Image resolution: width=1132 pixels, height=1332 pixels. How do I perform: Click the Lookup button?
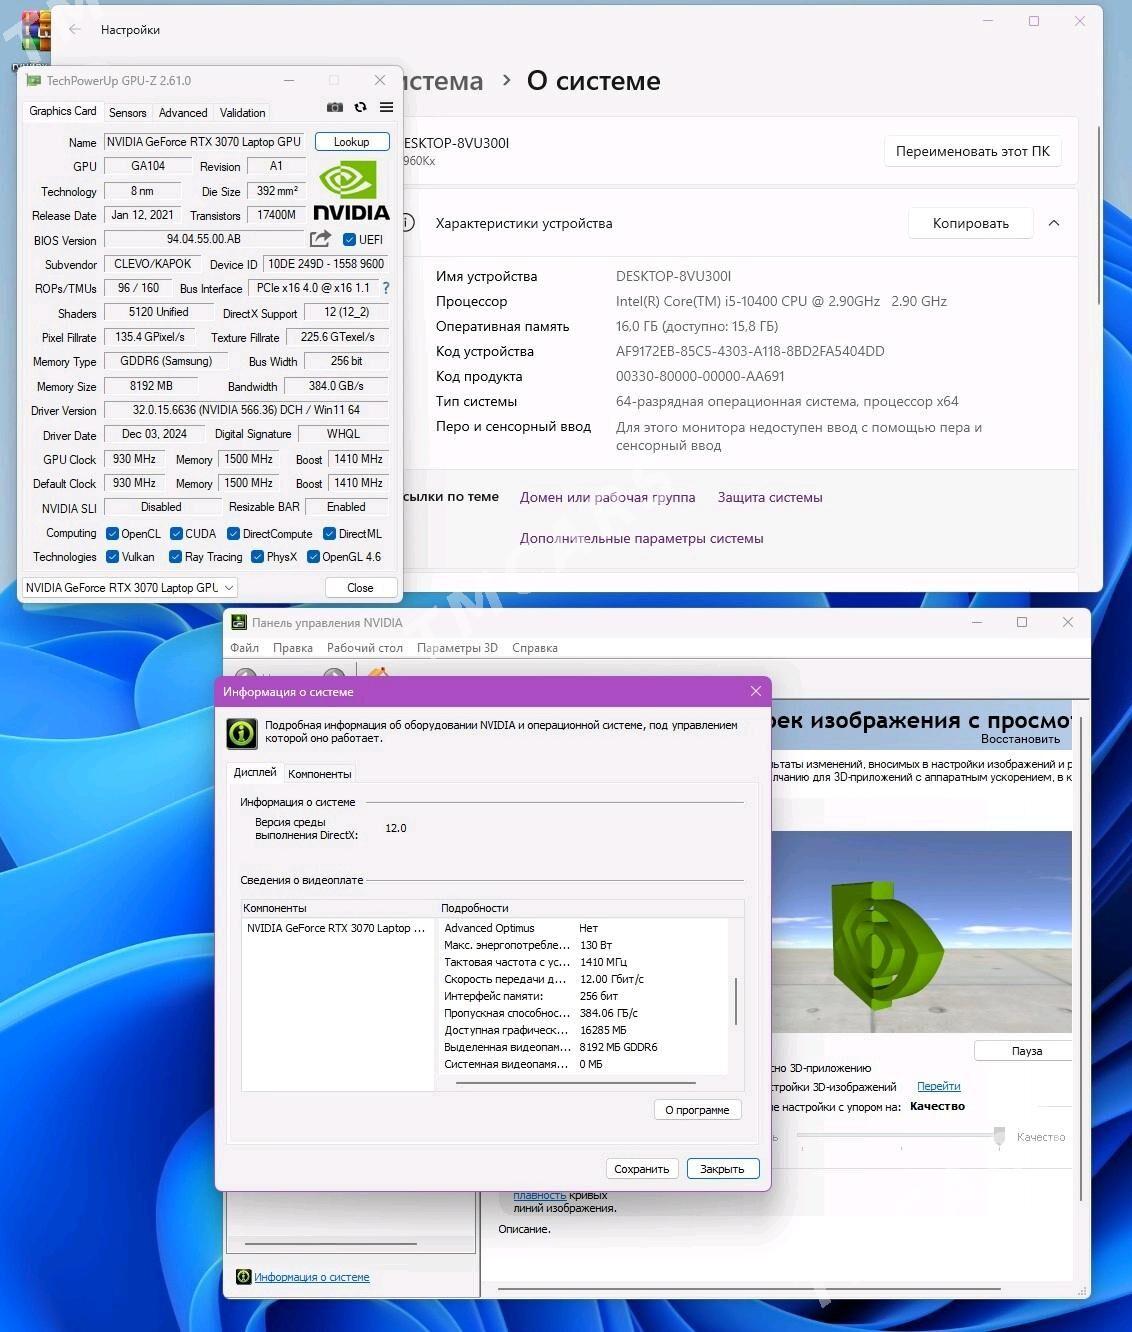[351, 142]
